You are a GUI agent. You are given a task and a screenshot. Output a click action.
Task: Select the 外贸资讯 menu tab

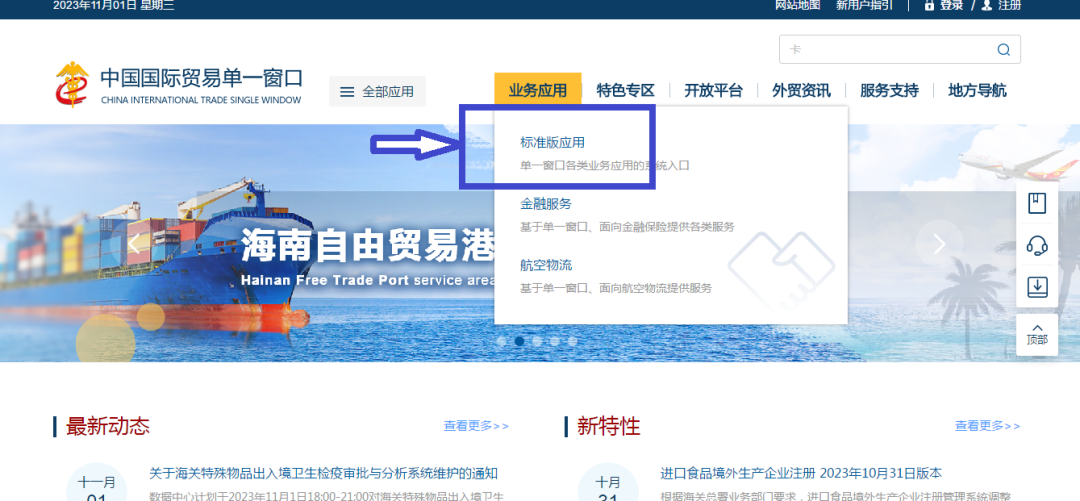[801, 90]
